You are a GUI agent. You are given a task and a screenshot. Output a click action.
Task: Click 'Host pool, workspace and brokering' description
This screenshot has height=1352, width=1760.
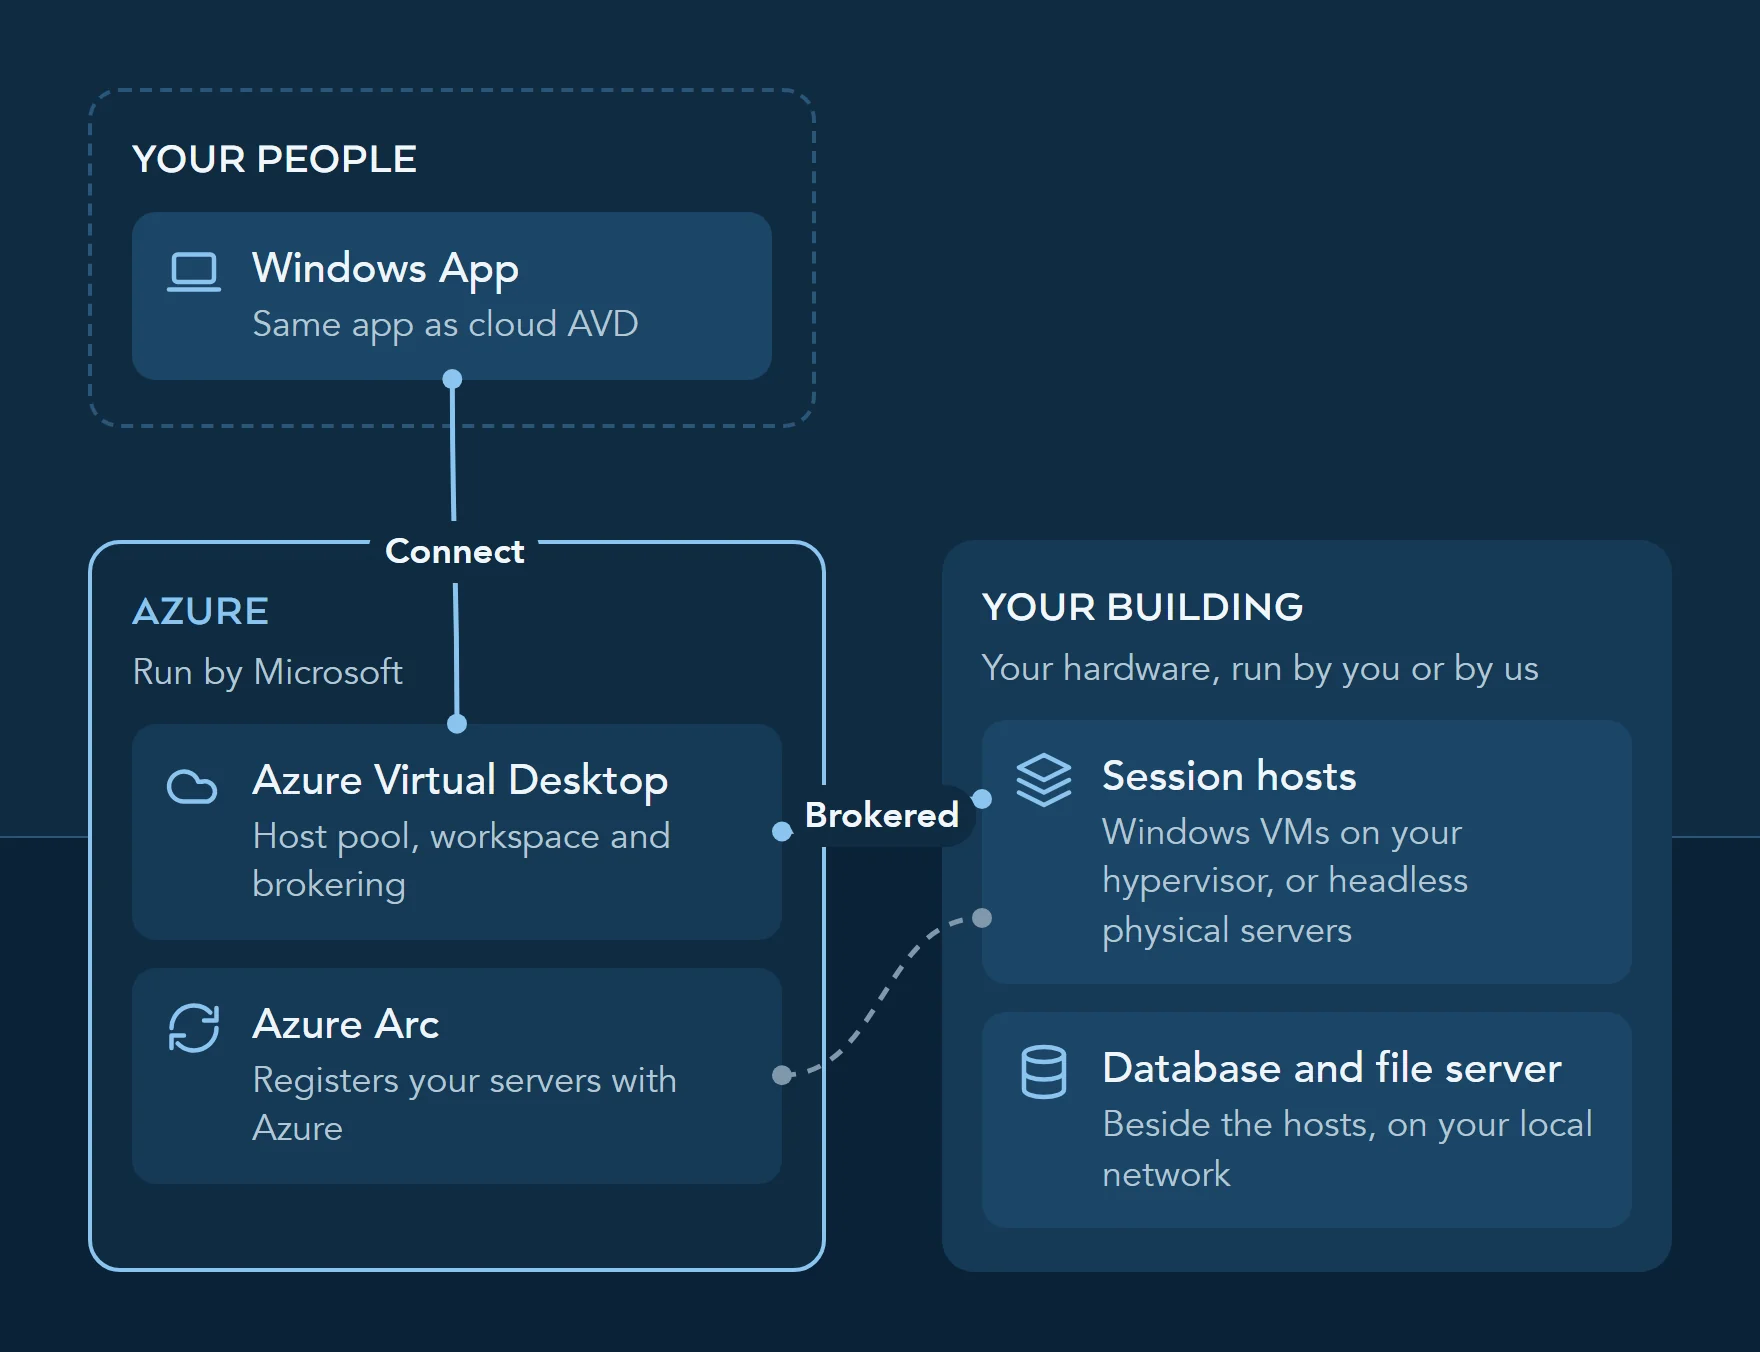pos(461,860)
